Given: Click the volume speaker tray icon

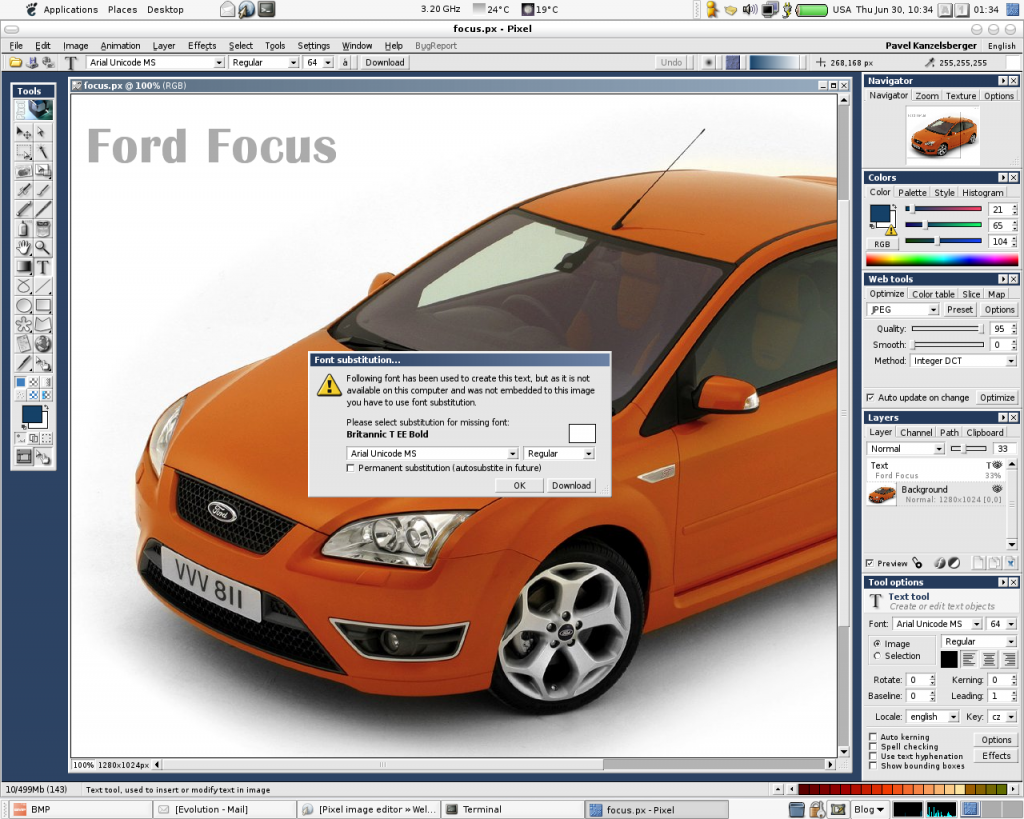Looking at the screenshot, I should tap(750, 9).
